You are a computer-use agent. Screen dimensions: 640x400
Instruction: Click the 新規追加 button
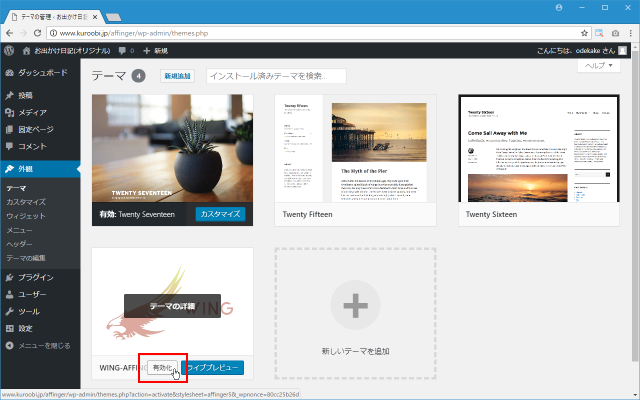coord(177,76)
